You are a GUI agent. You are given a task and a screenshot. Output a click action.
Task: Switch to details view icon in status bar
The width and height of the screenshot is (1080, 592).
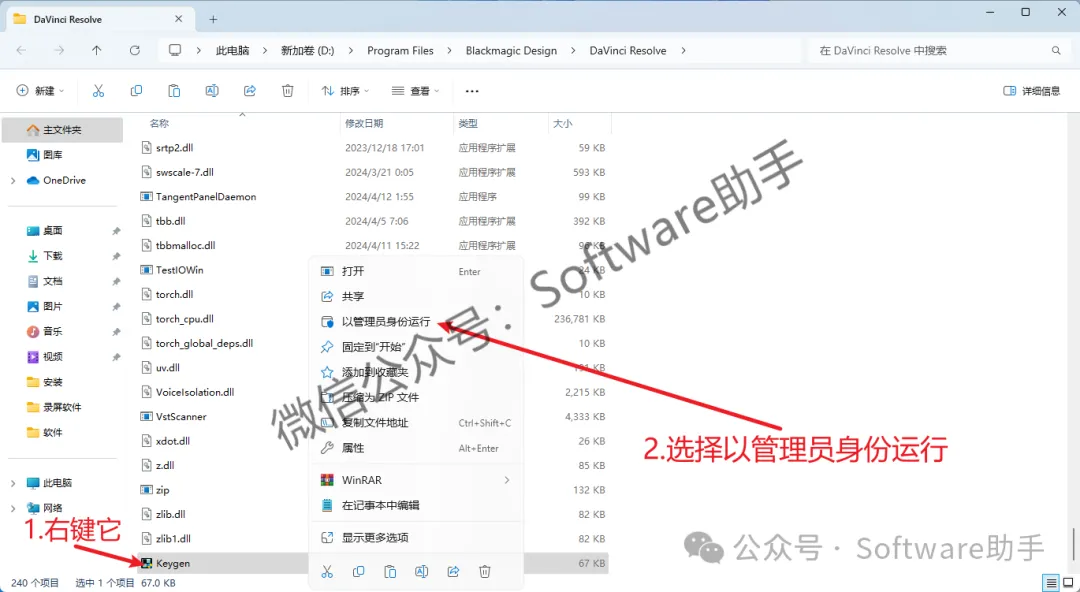click(1050, 582)
